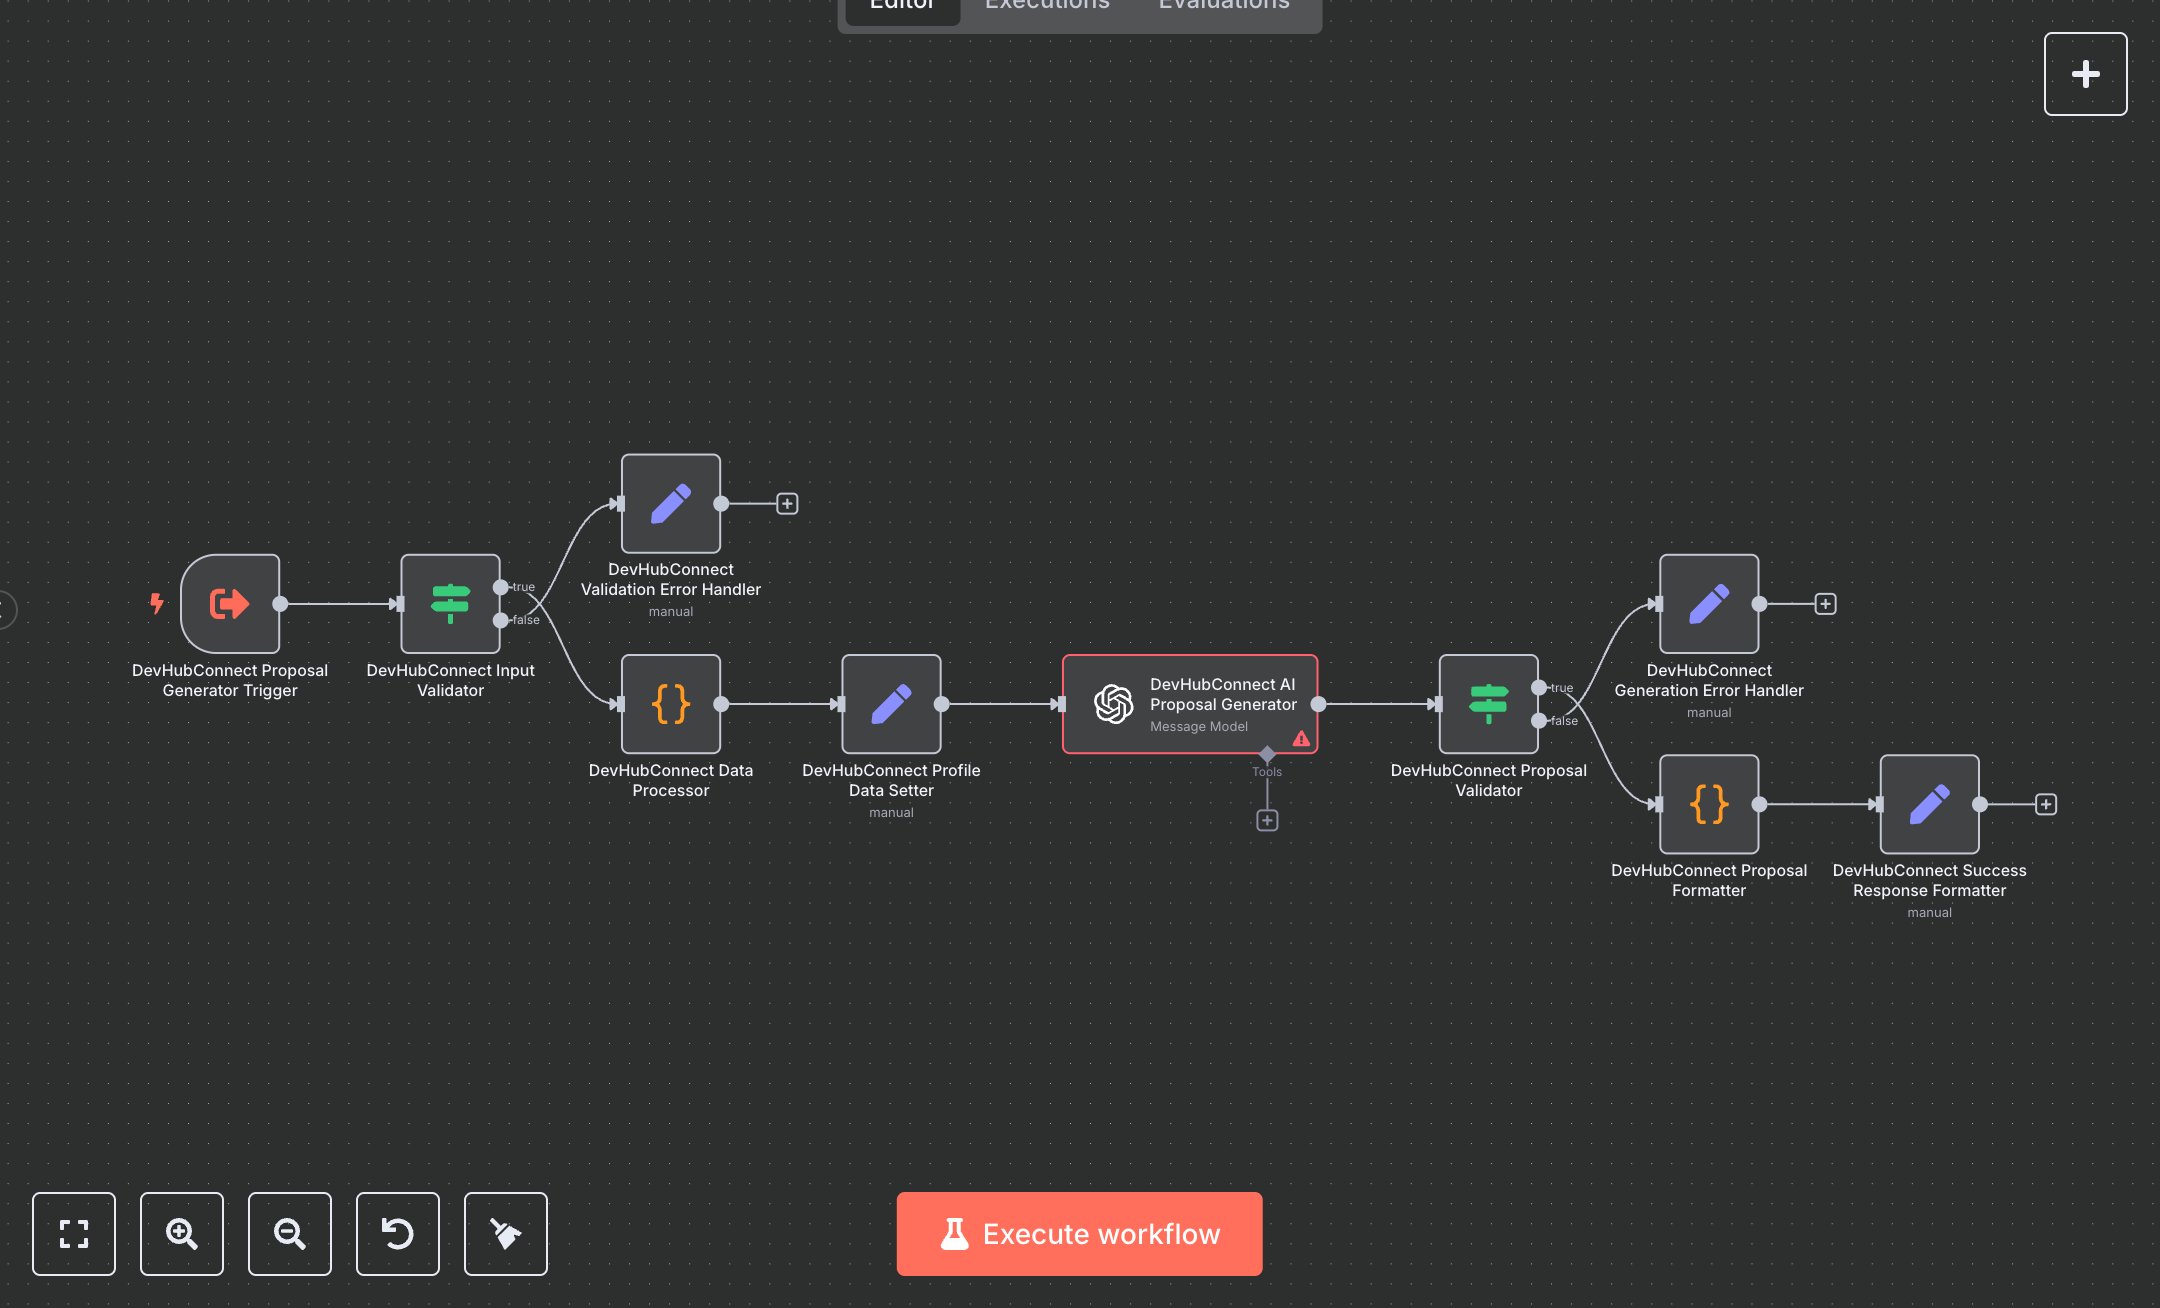Click the warning icon on the AI Proposal Generator

point(1300,738)
